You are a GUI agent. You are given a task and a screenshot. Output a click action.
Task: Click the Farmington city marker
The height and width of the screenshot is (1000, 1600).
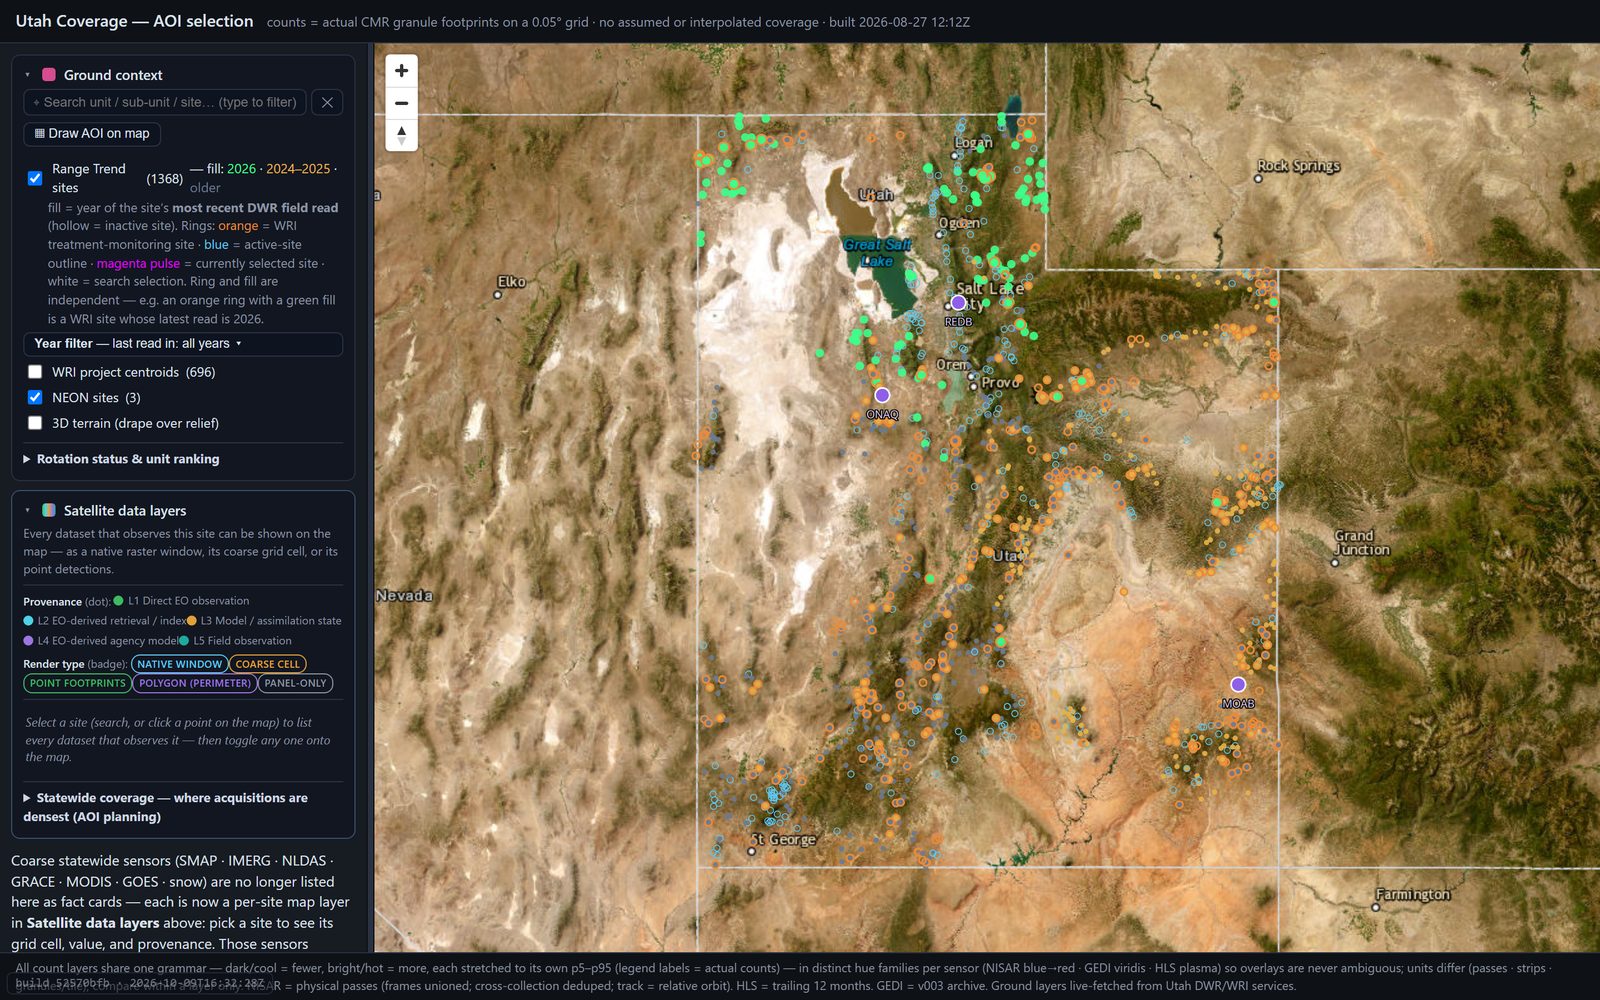coord(1376,908)
